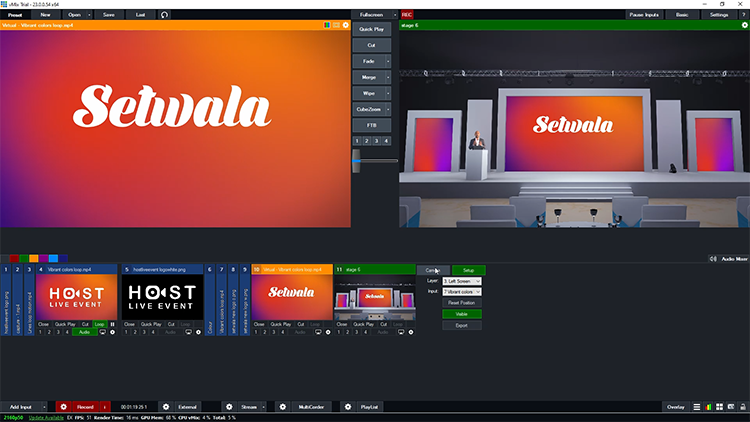Click the hamburger list view icon at bottom right
Viewport: 750px width, 422px height.
[695, 407]
